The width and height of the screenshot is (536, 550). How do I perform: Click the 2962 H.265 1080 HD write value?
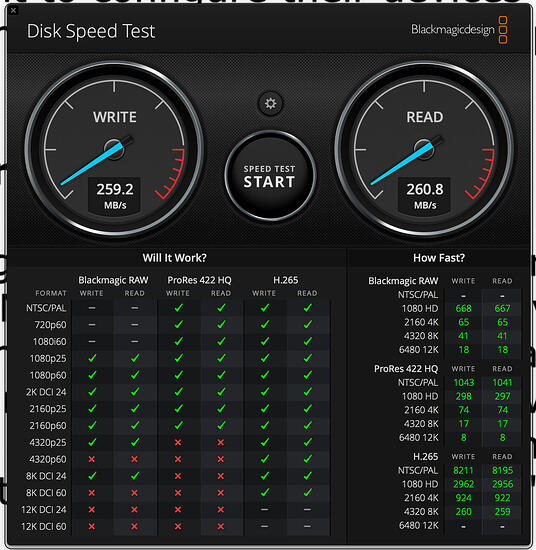463,484
